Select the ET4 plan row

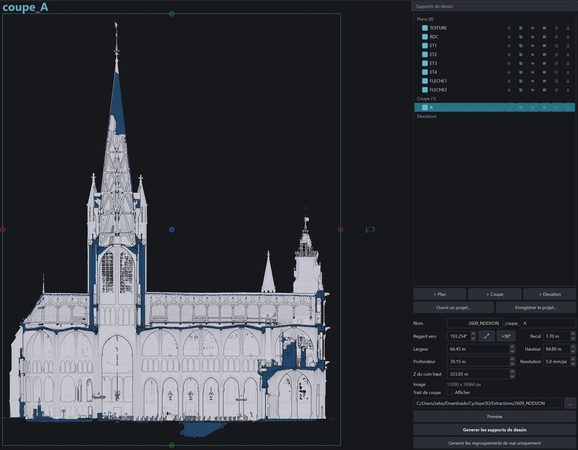494,72
